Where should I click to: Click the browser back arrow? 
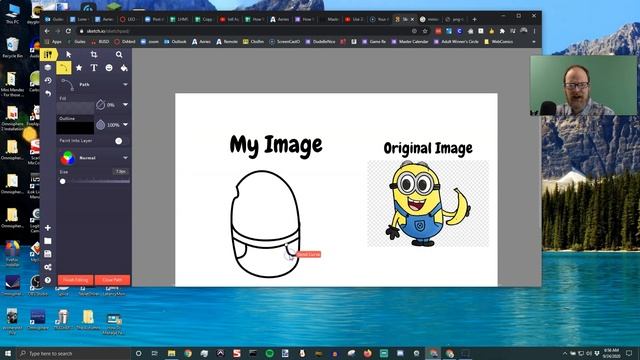coord(47,31)
